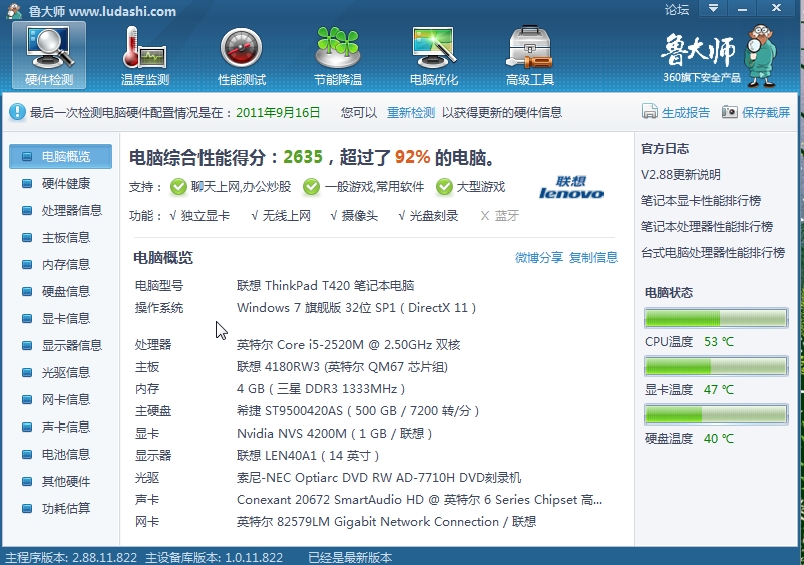The width and height of the screenshot is (804, 565).
Task: Click the 生成报告 report icon
Action: click(x=650, y=111)
